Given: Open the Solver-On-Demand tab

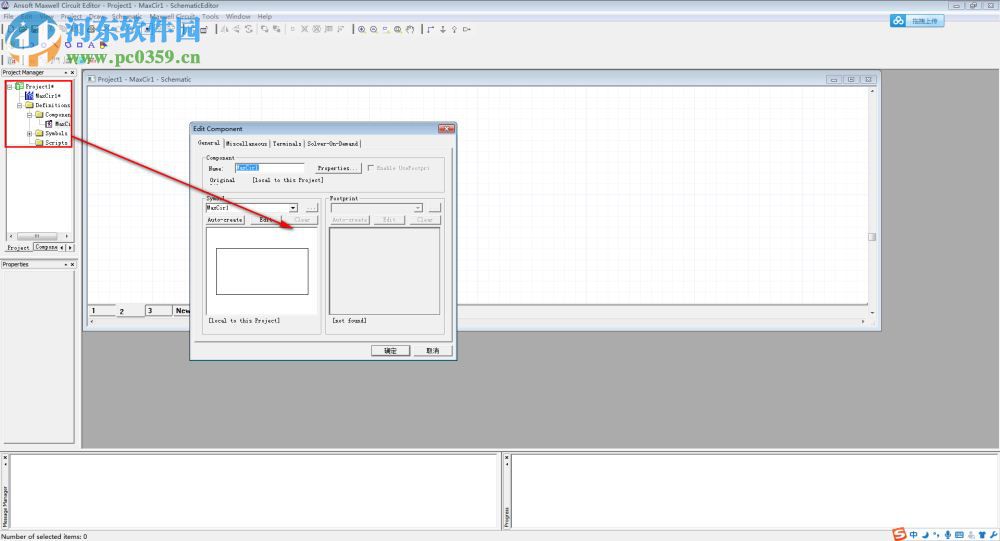Looking at the screenshot, I should (332, 144).
